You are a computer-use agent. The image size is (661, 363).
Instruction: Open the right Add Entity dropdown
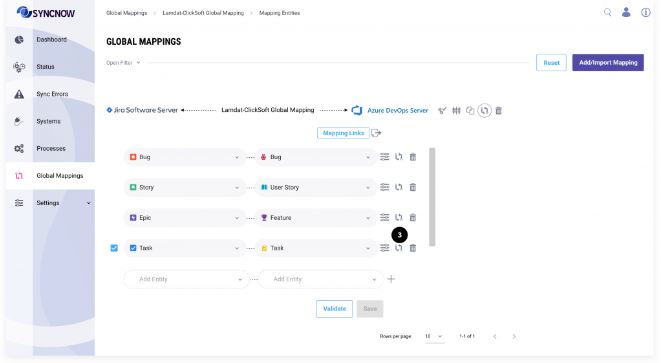click(x=321, y=279)
